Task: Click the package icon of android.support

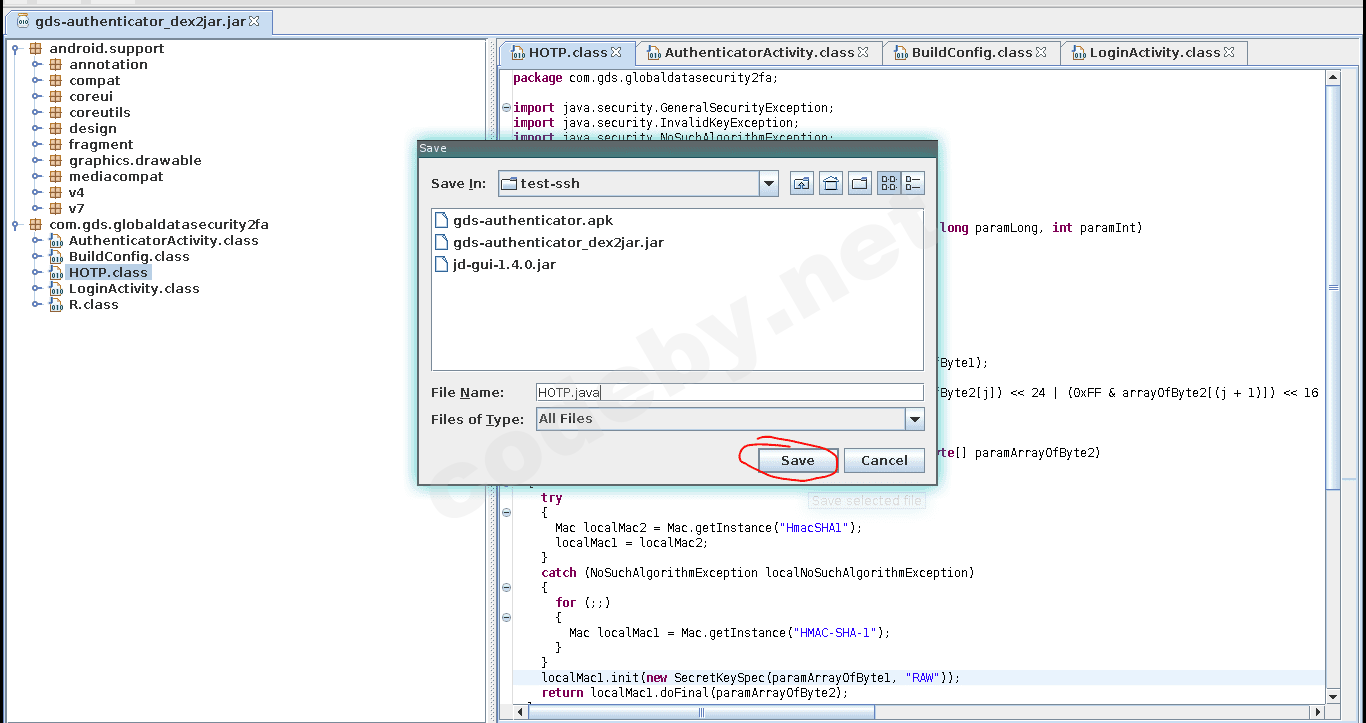Action: pyautogui.click(x=36, y=48)
